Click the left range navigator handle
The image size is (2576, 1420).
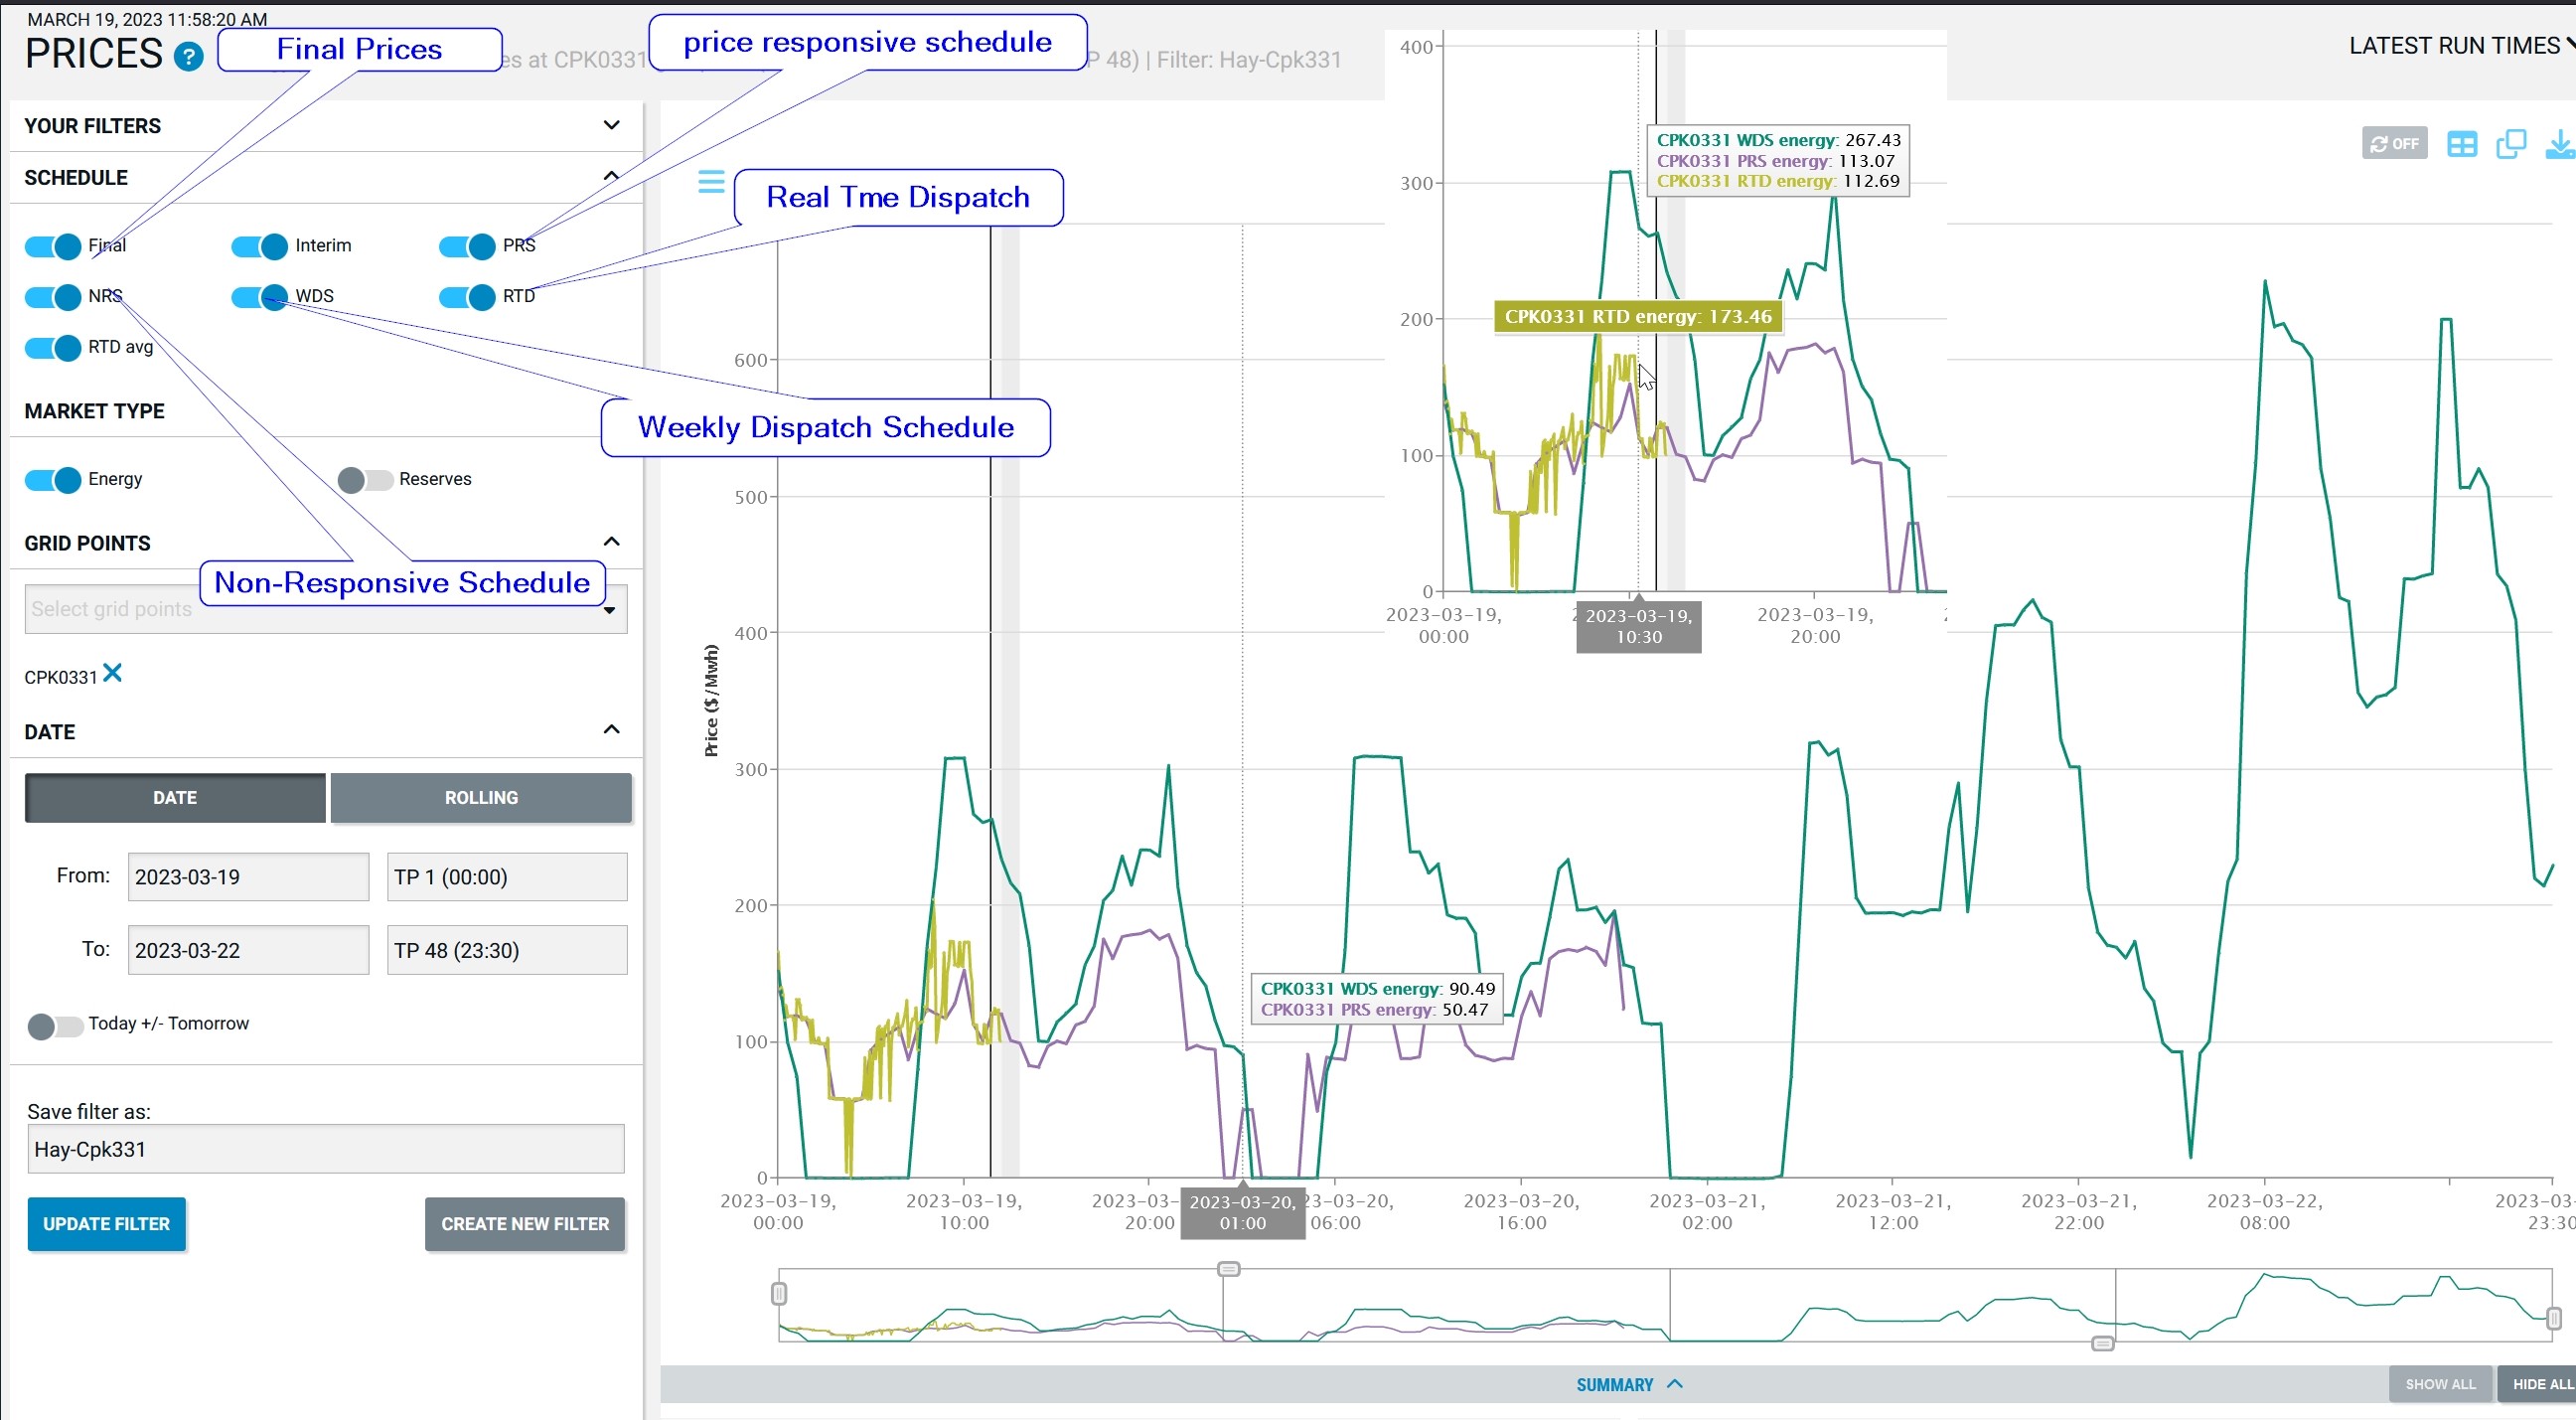pyautogui.click(x=779, y=1294)
